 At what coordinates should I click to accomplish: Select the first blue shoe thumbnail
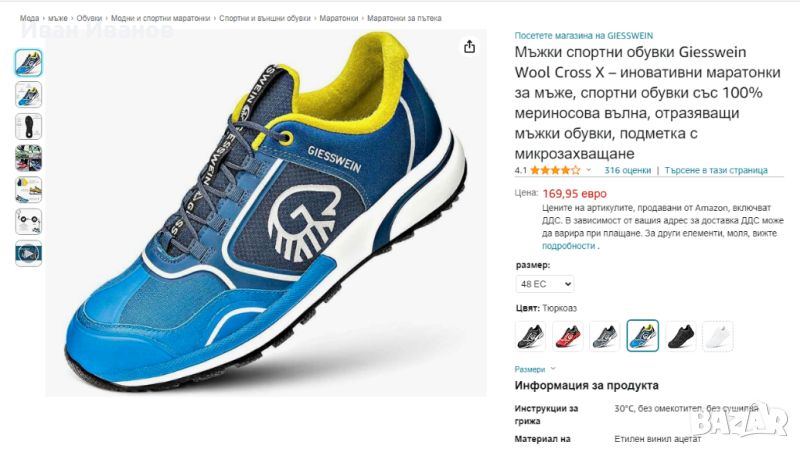[29, 63]
